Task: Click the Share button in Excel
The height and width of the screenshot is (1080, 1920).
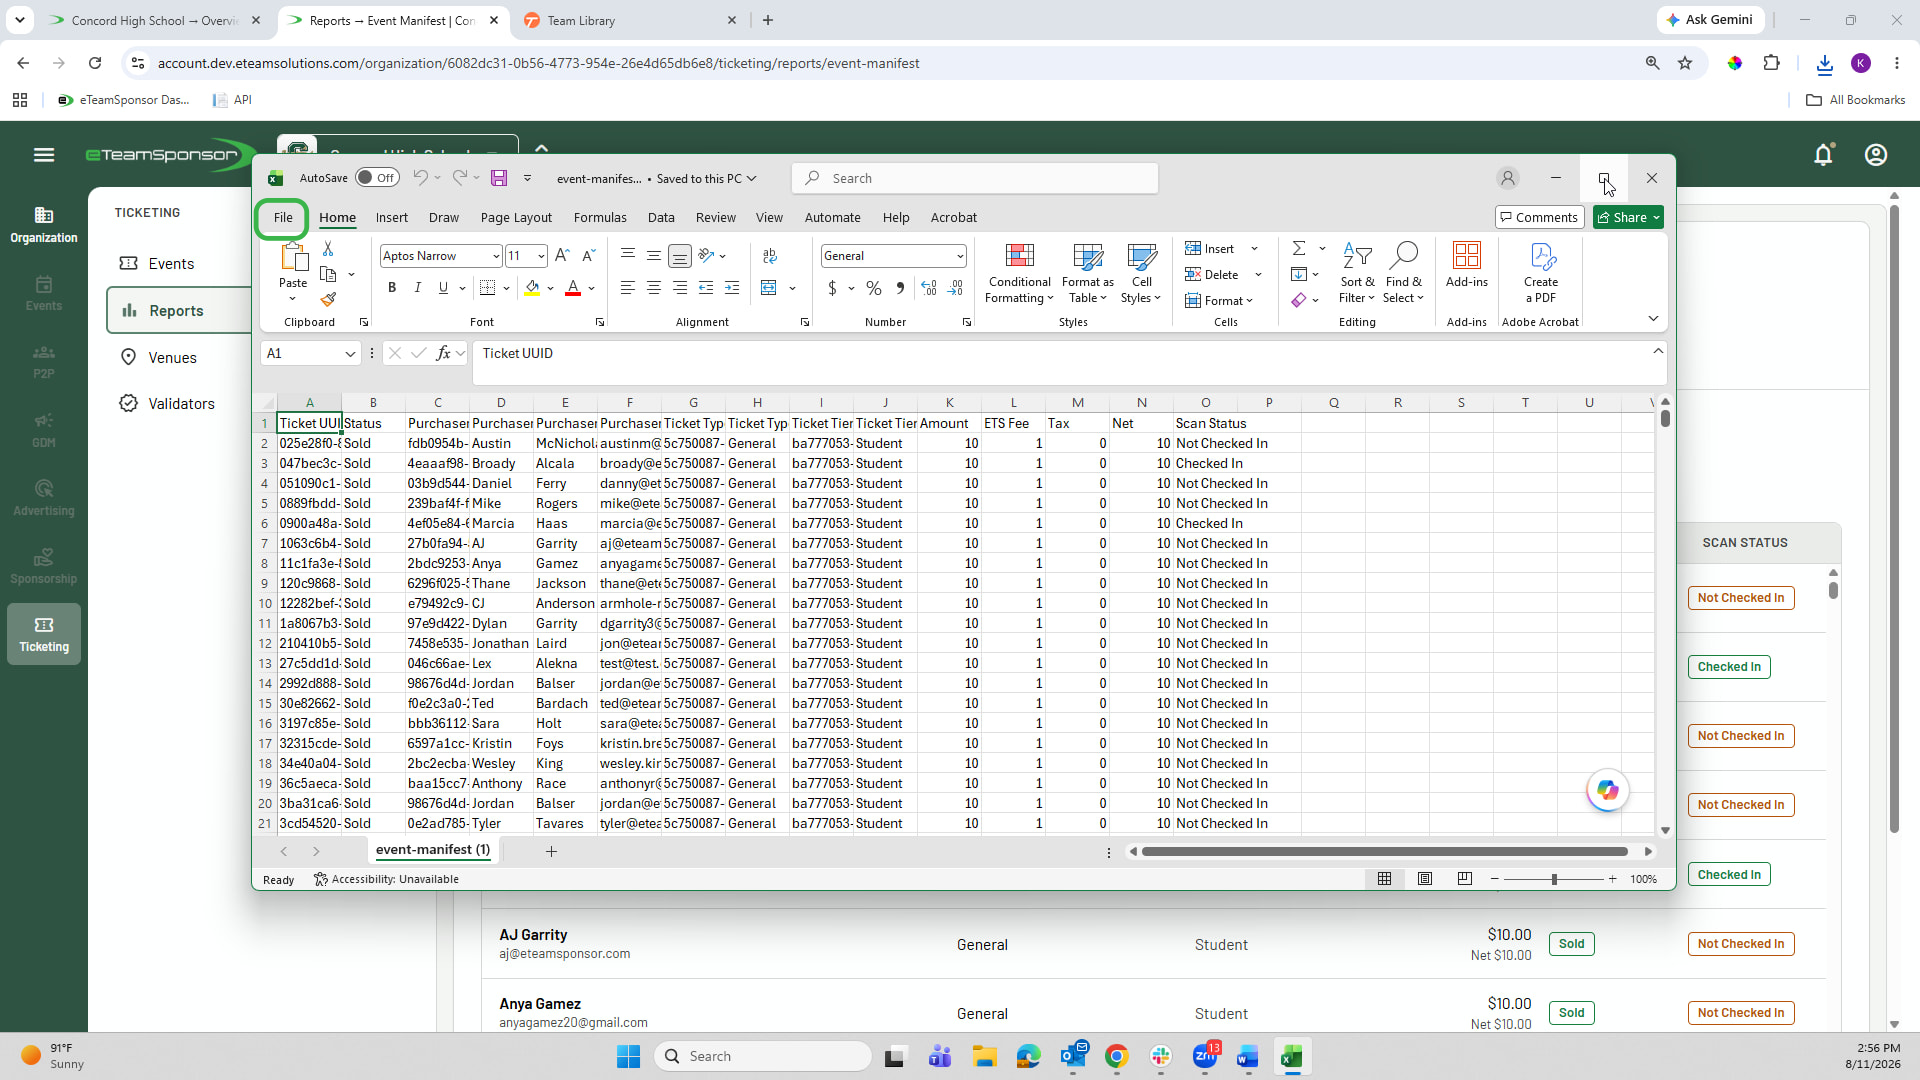Action: (x=1628, y=217)
